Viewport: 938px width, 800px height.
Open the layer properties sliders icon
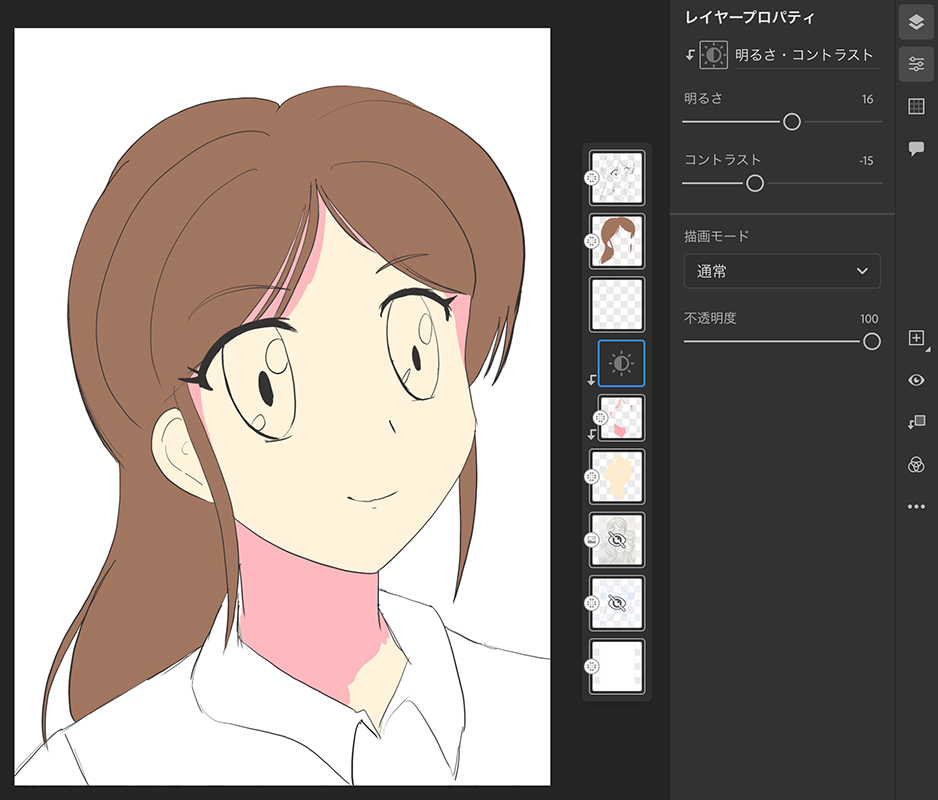click(x=916, y=64)
